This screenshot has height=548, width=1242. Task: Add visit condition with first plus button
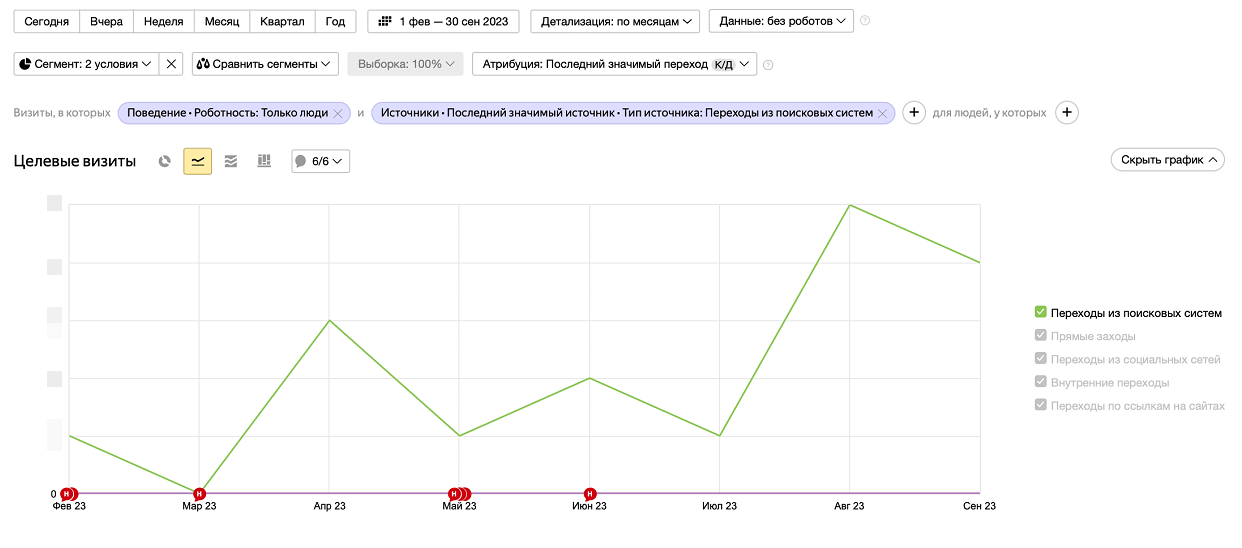[x=914, y=113]
